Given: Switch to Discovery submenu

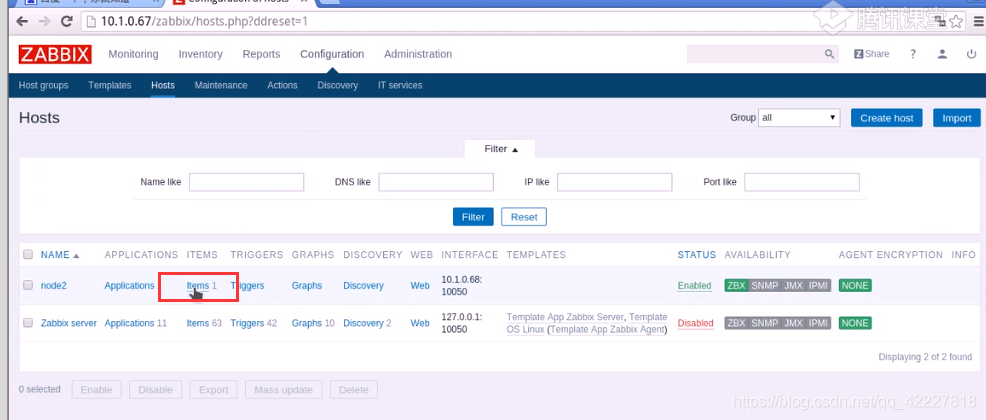Looking at the screenshot, I should tap(338, 85).
